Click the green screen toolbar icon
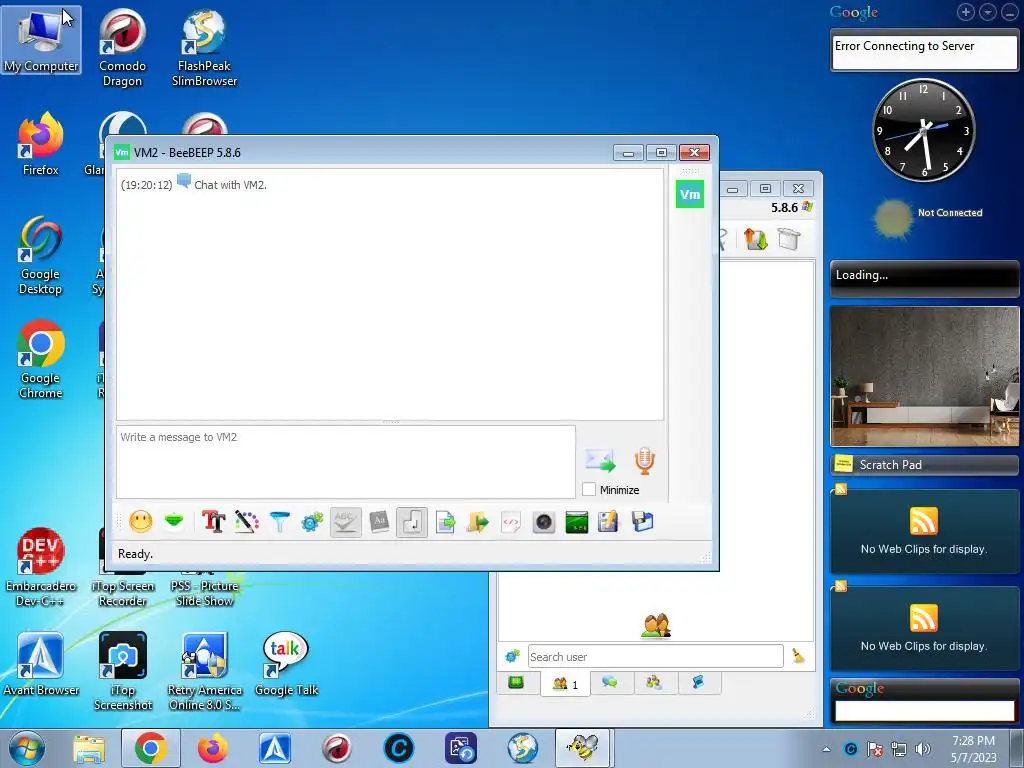 coord(577,522)
